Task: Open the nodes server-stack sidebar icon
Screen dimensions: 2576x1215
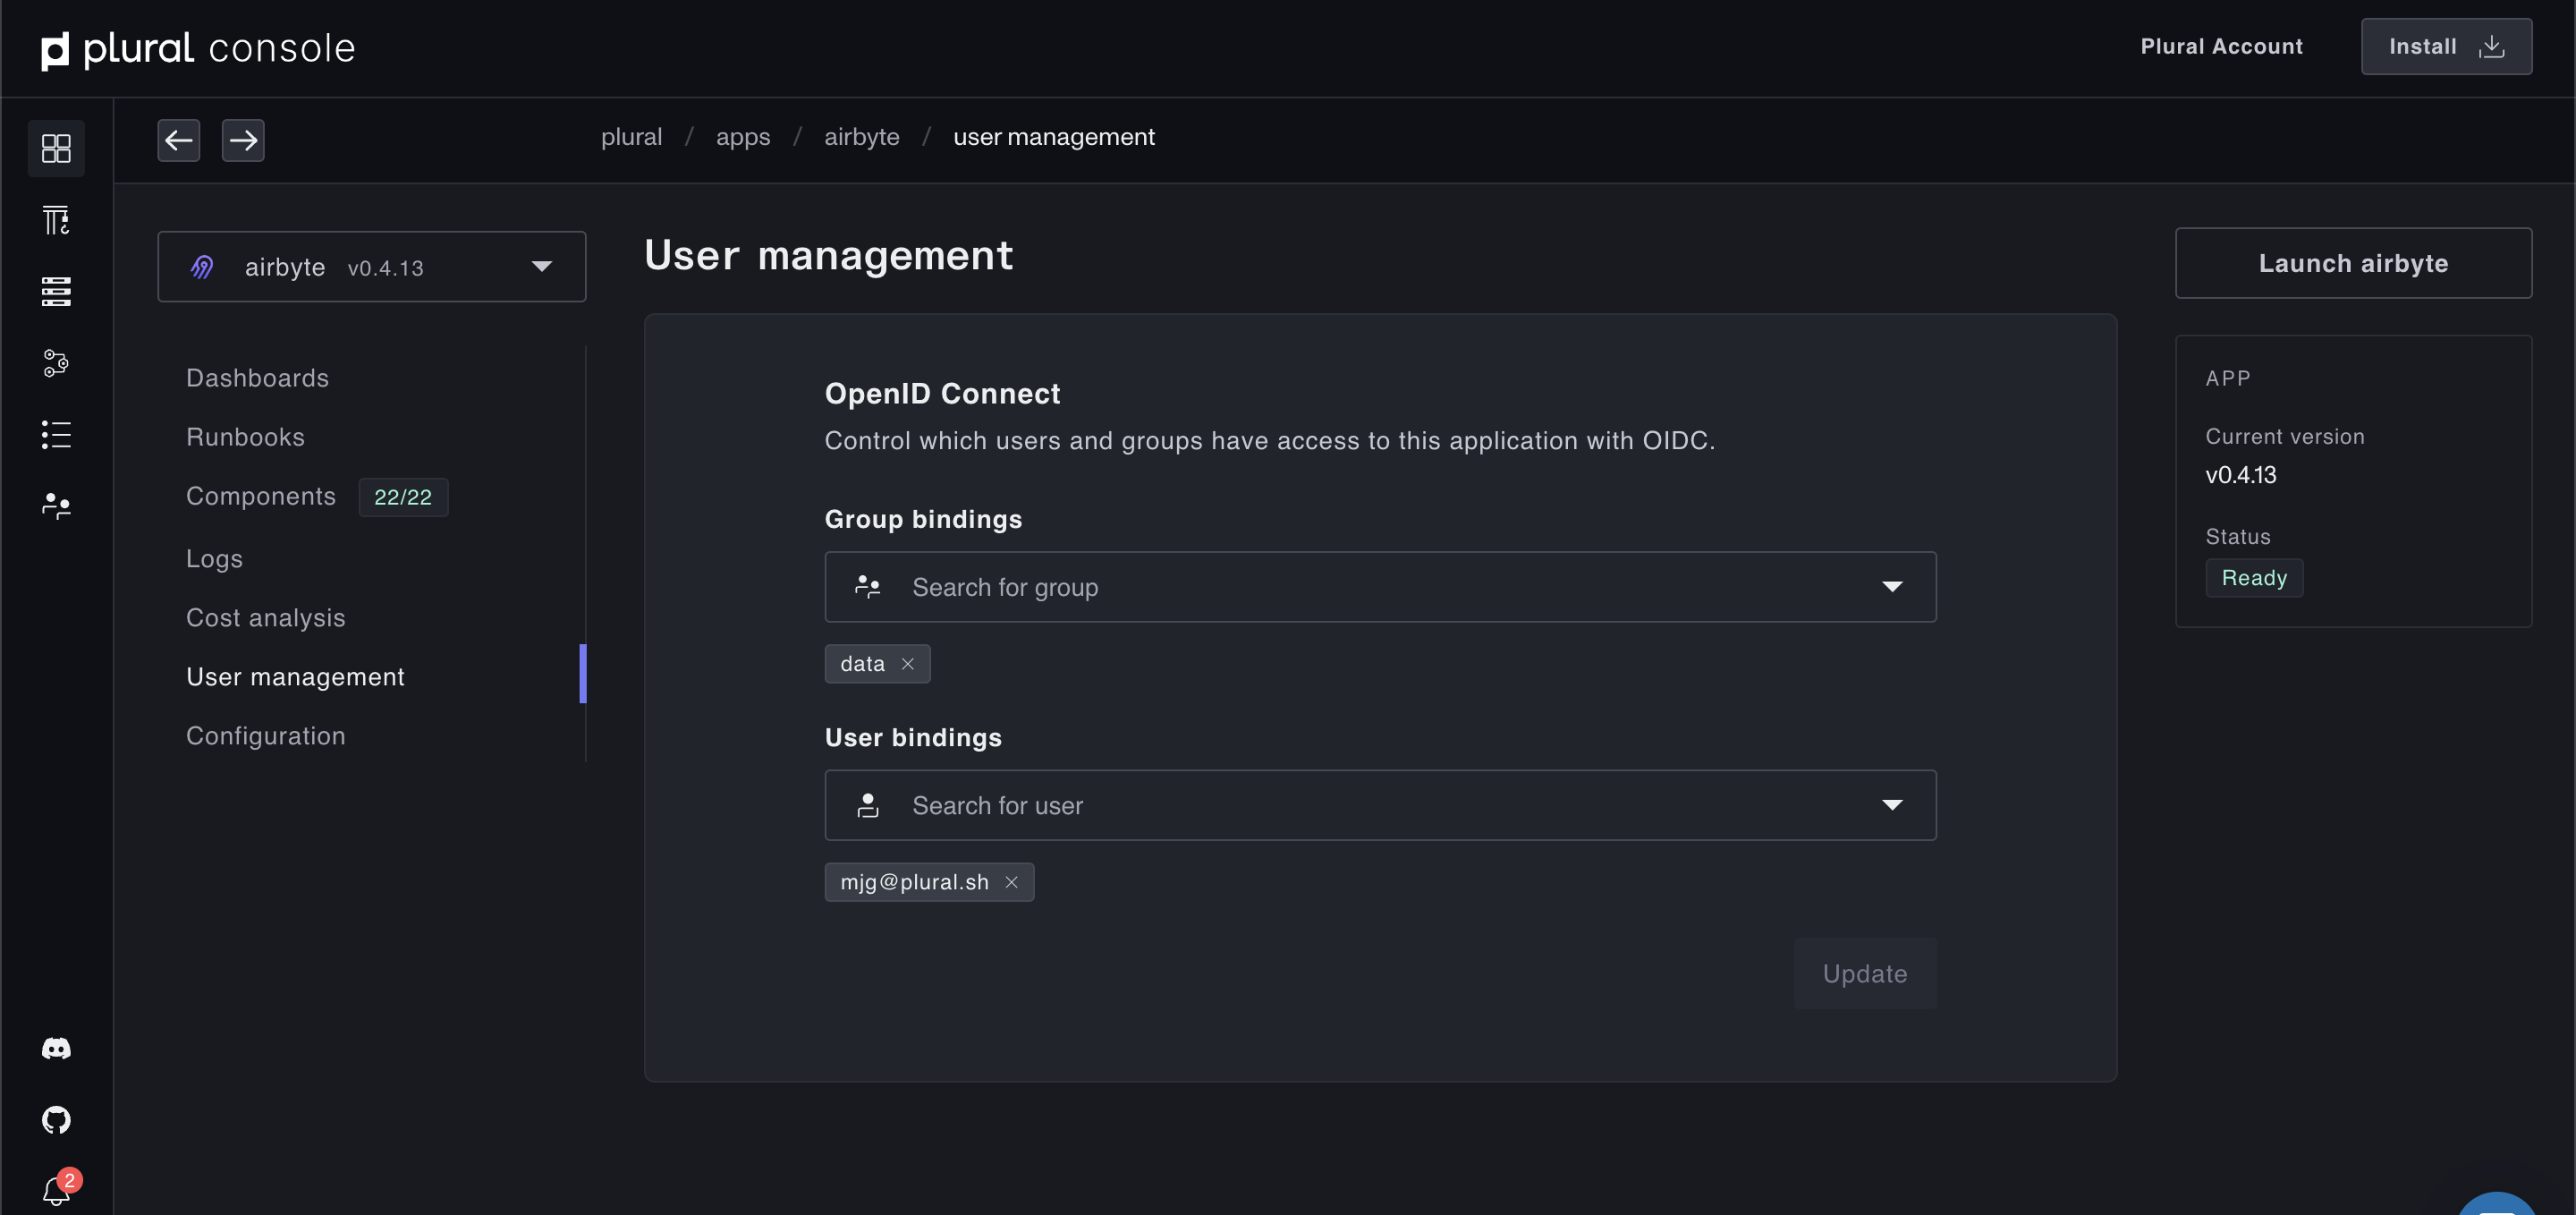Action: point(56,291)
